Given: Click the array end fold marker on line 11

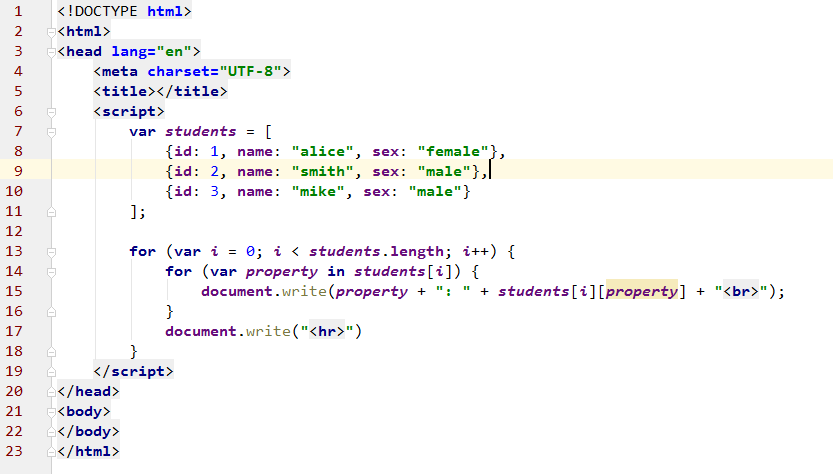Looking at the screenshot, I should [51, 212].
